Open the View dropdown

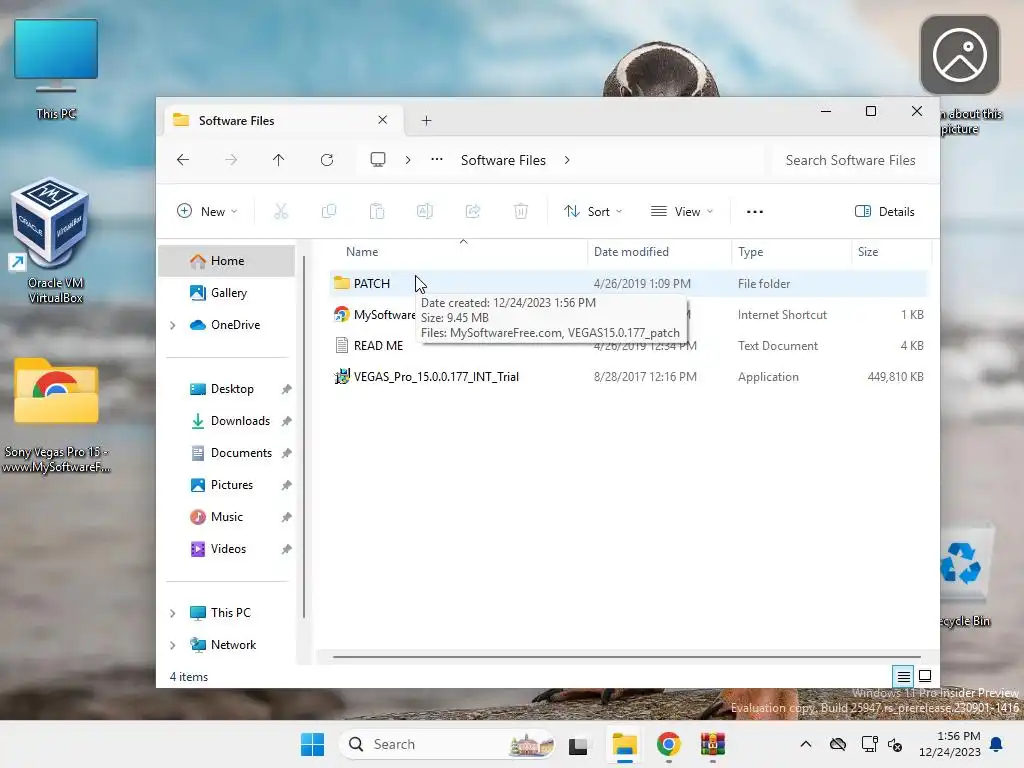coord(682,212)
